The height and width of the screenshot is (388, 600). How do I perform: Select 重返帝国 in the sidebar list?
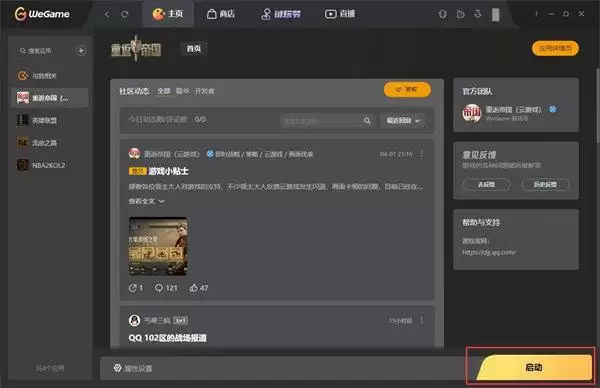50,98
